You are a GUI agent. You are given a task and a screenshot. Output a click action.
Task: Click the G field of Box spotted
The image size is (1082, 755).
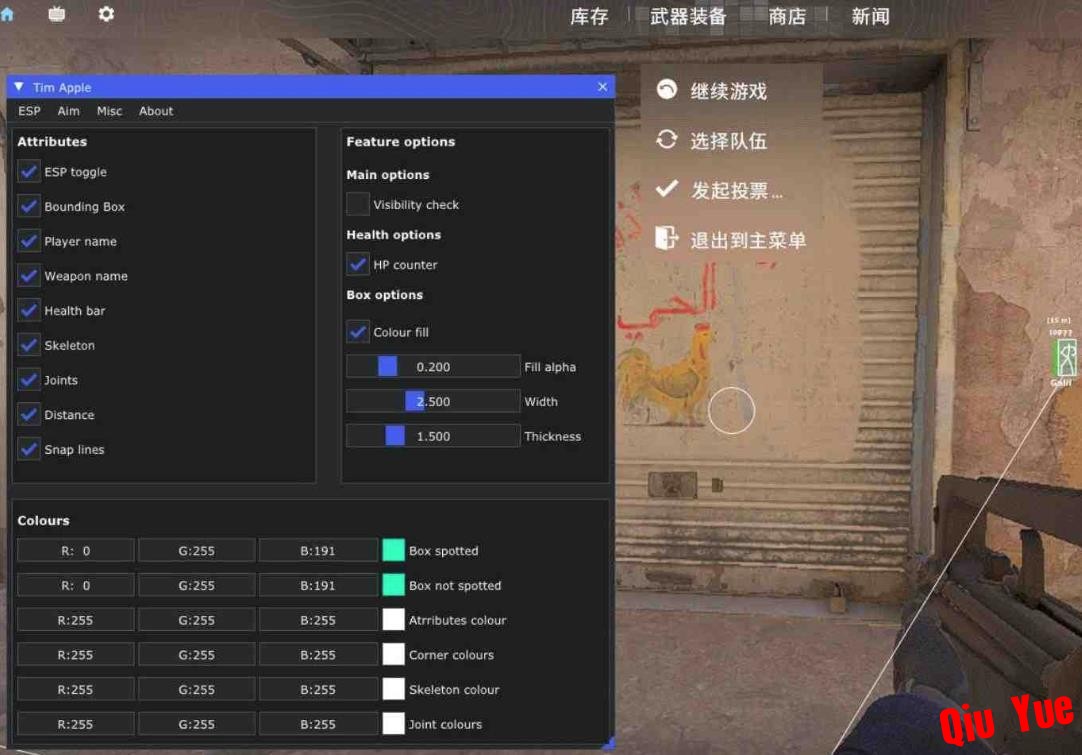197,550
